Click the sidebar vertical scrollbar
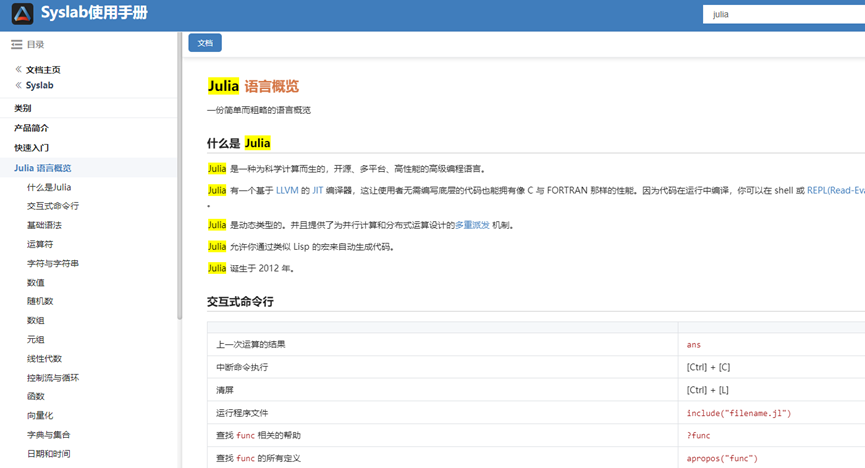This screenshot has width=865, height=468. click(x=179, y=177)
